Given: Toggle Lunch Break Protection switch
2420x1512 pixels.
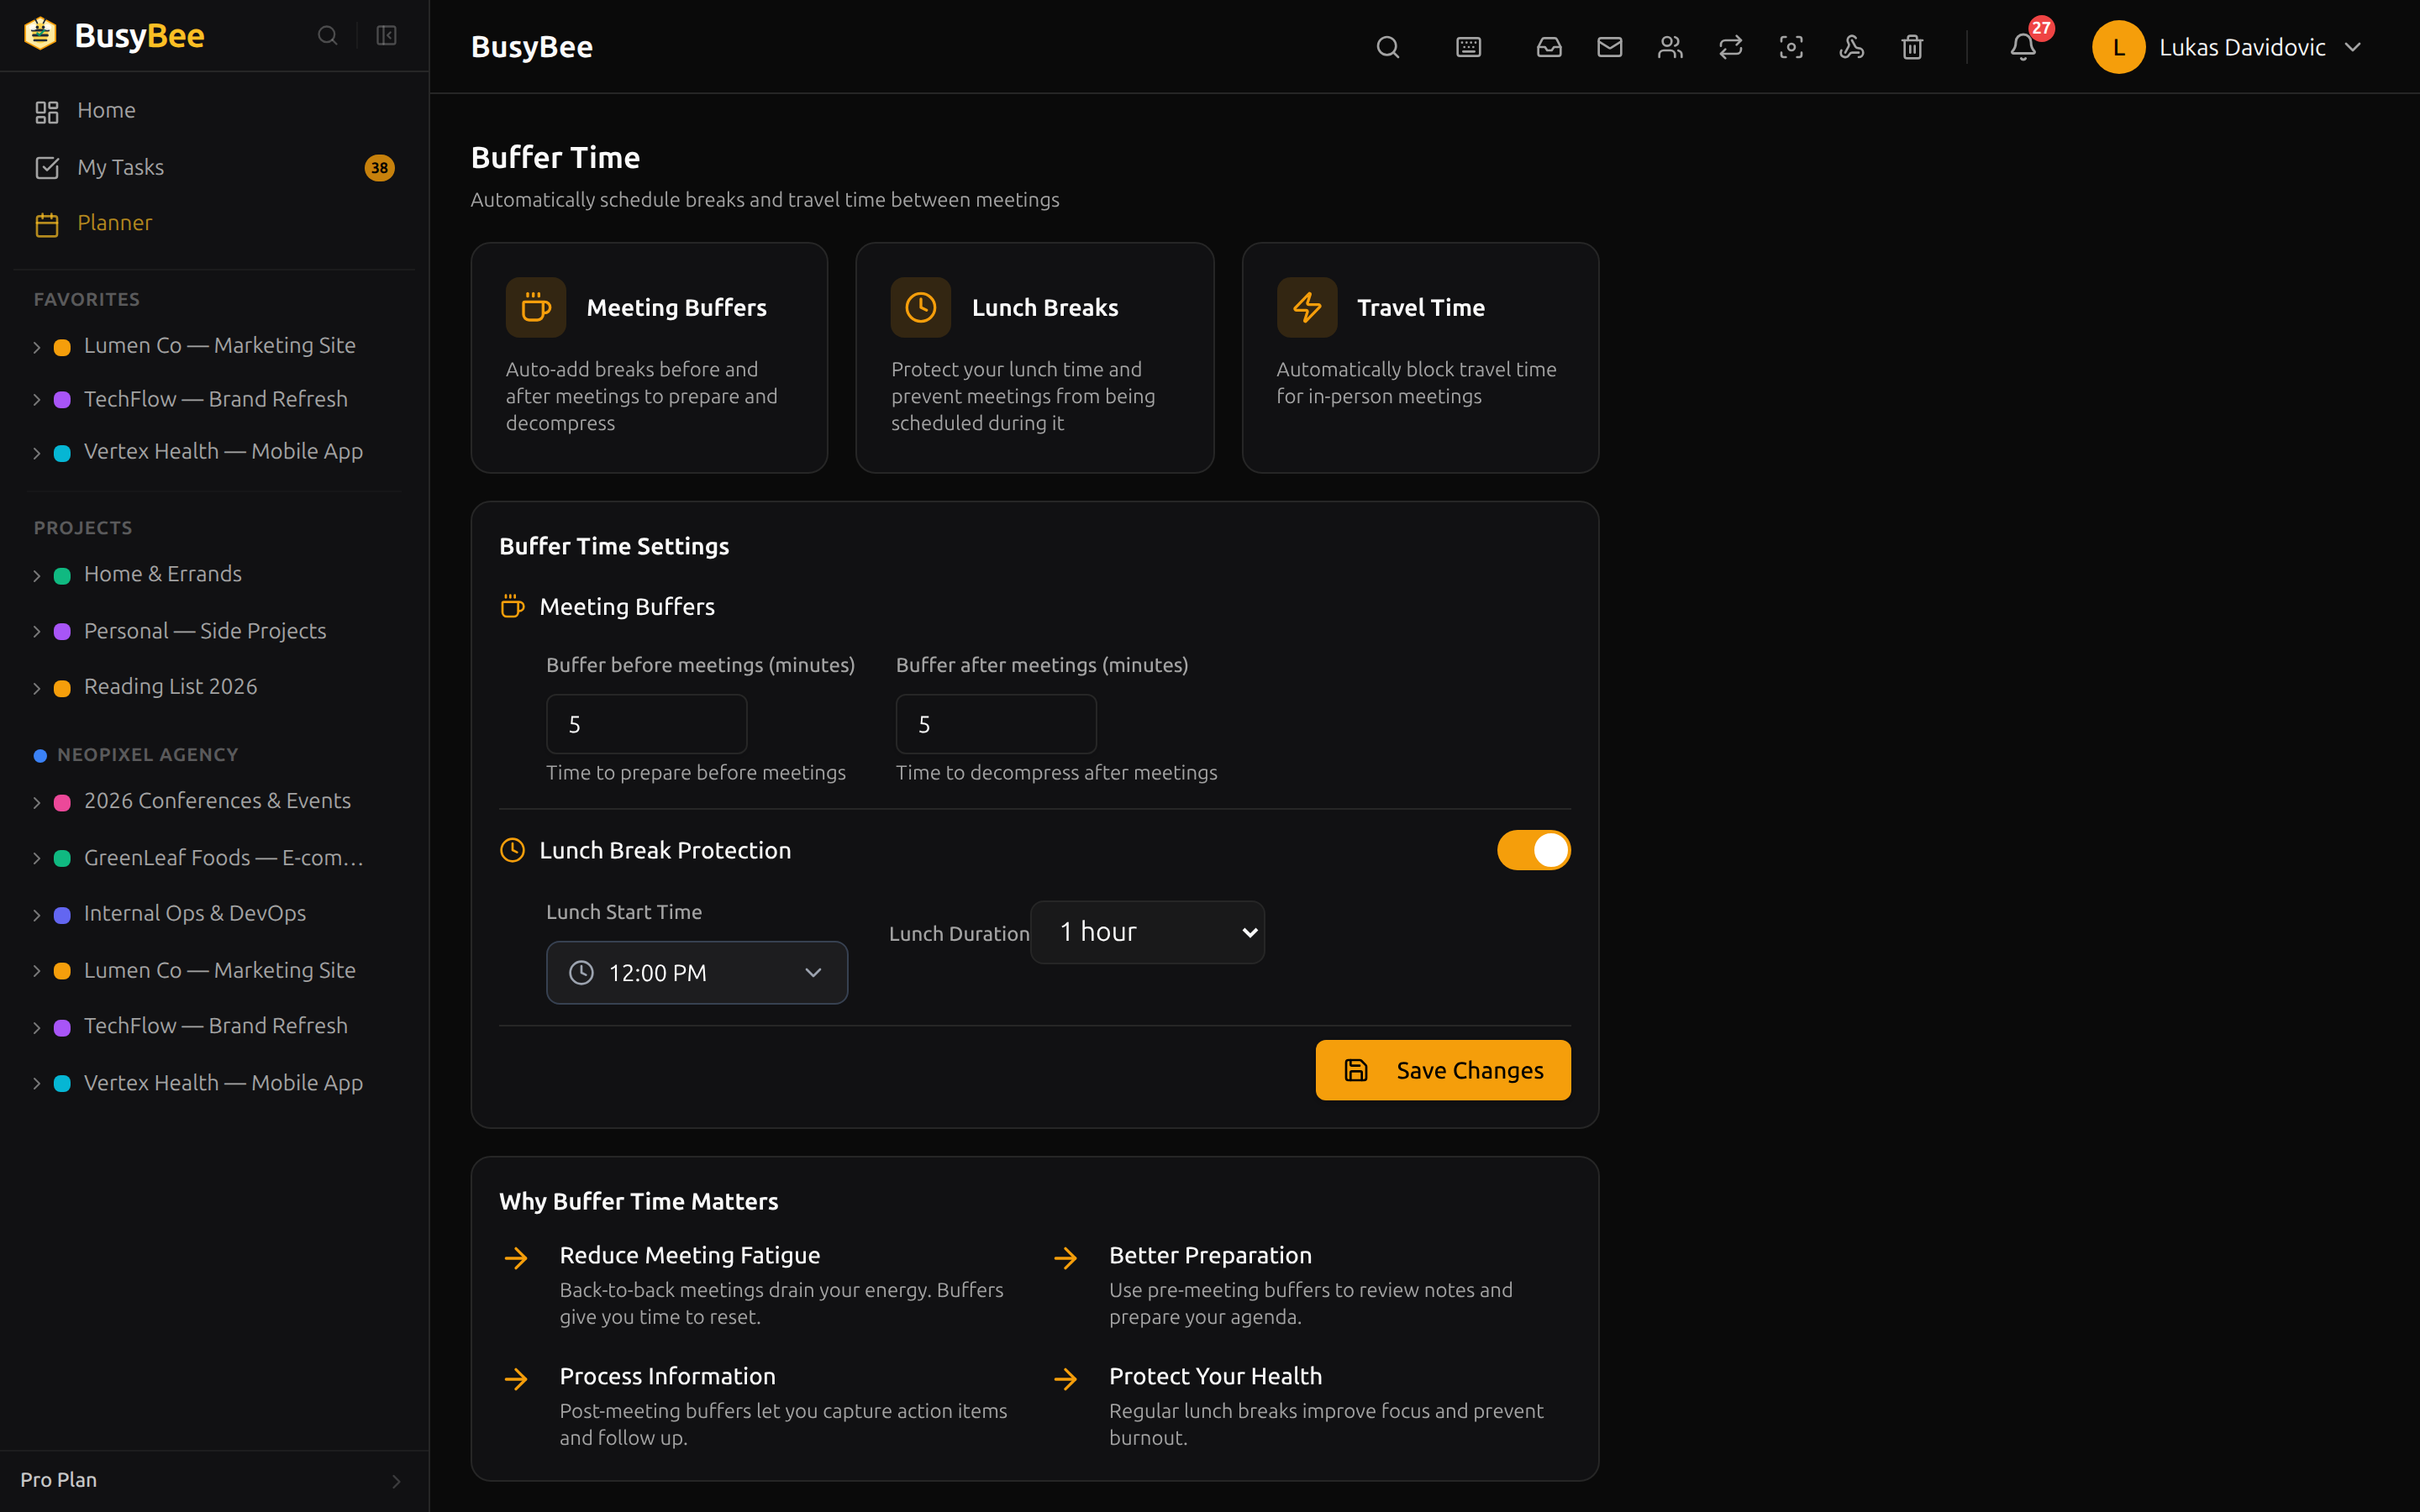Looking at the screenshot, I should click(1533, 850).
